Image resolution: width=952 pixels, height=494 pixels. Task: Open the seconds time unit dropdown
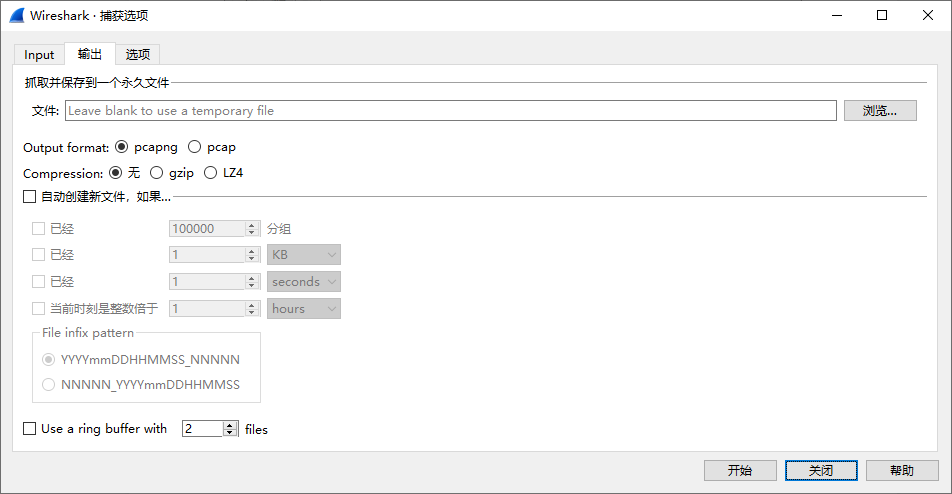(x=304, y=282)
